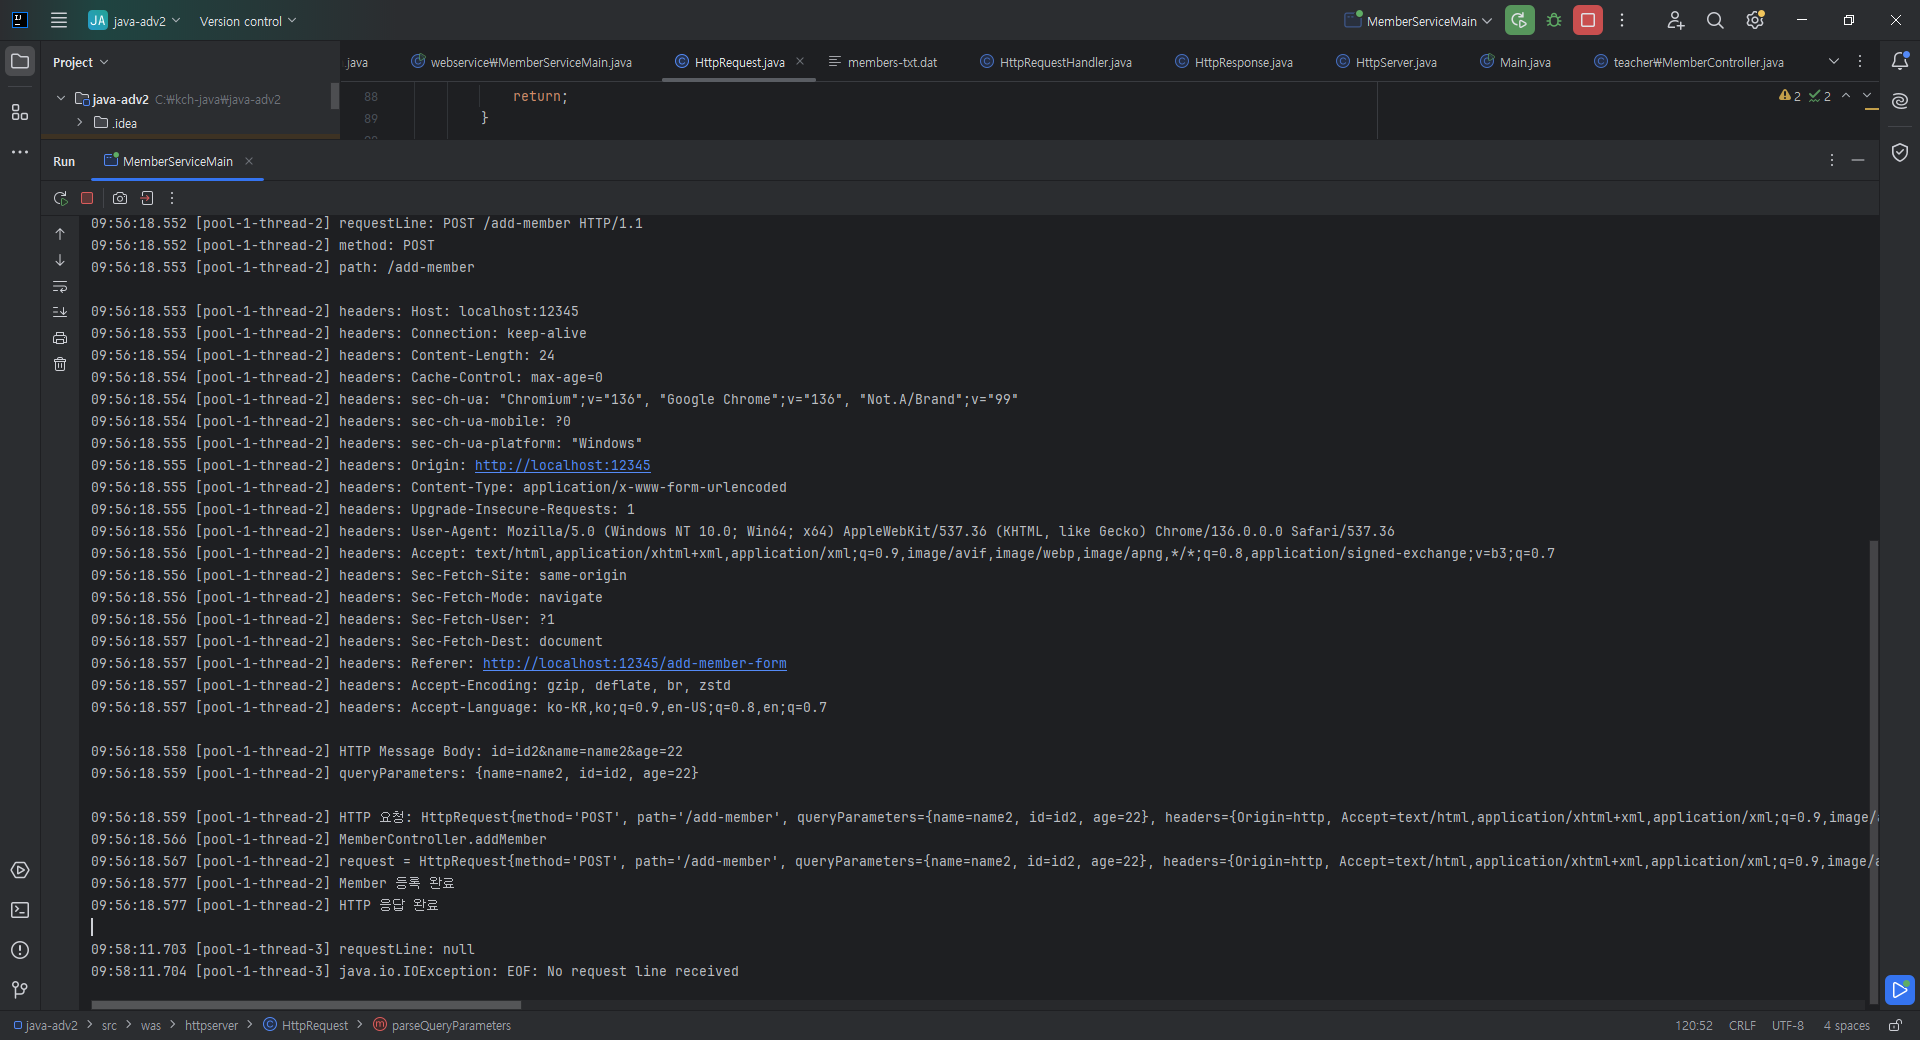Stop process in Run panel toolbar
The width and height of the screenshot is (1920, 1040).
[87, 198]
